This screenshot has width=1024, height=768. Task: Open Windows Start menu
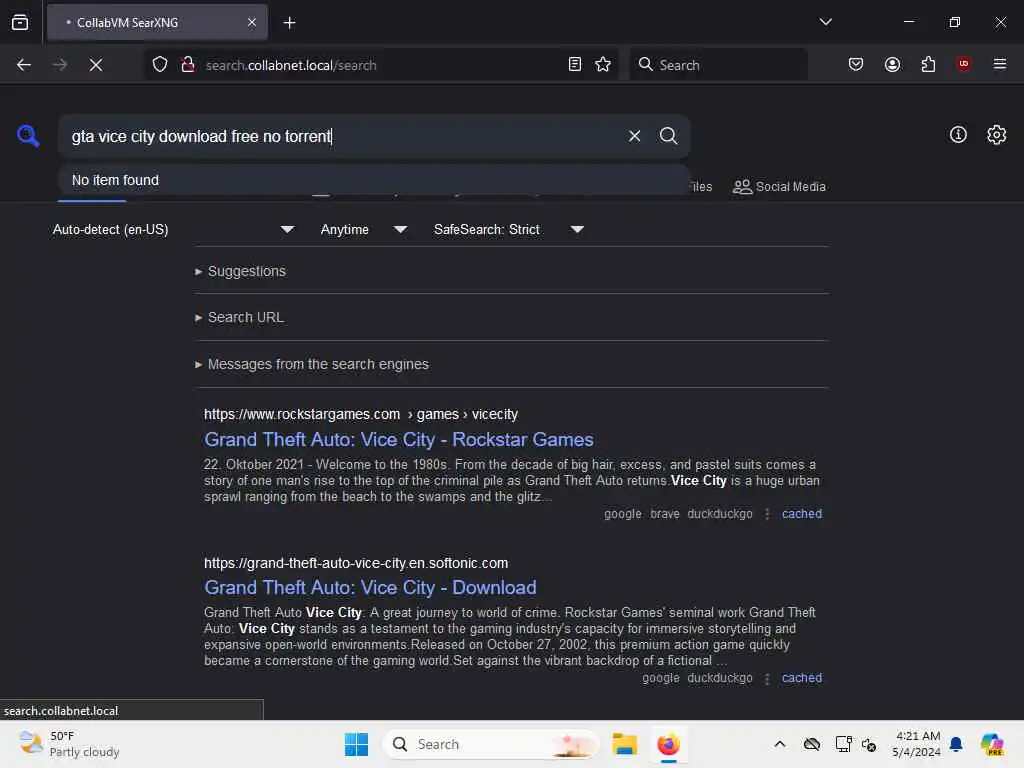tap(357, 744)
